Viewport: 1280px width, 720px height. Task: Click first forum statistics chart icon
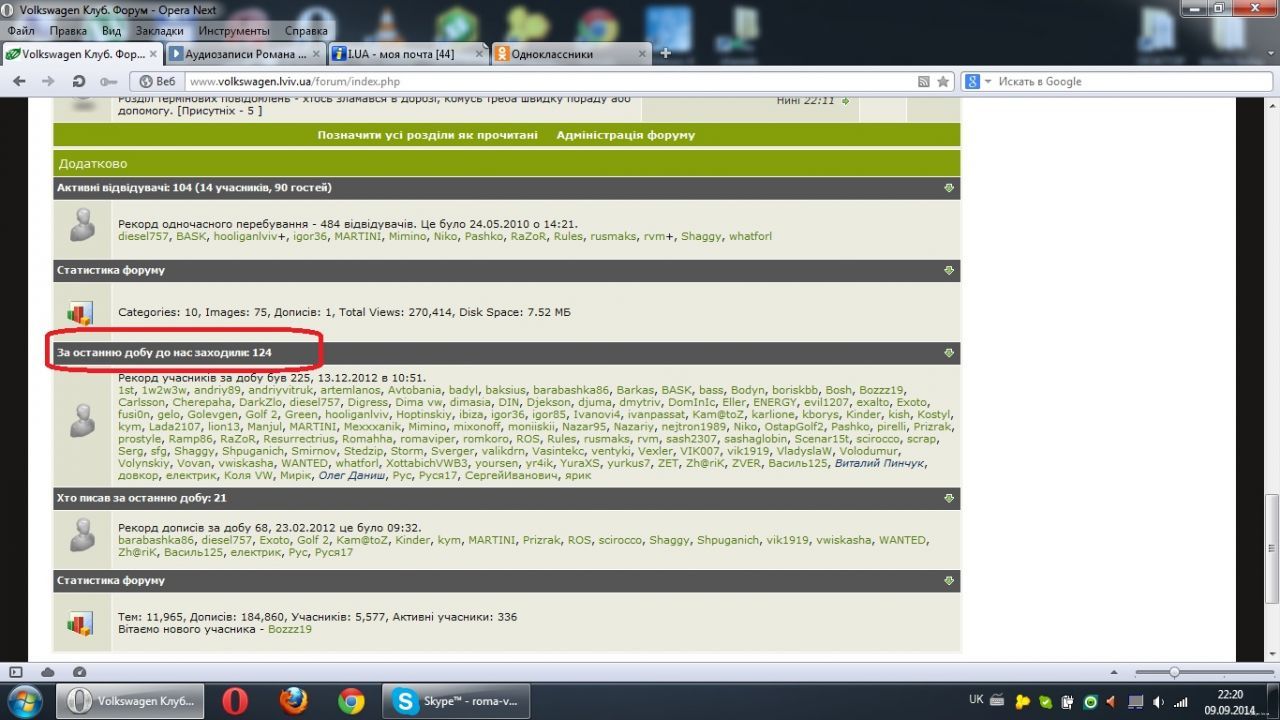point(80,313)
